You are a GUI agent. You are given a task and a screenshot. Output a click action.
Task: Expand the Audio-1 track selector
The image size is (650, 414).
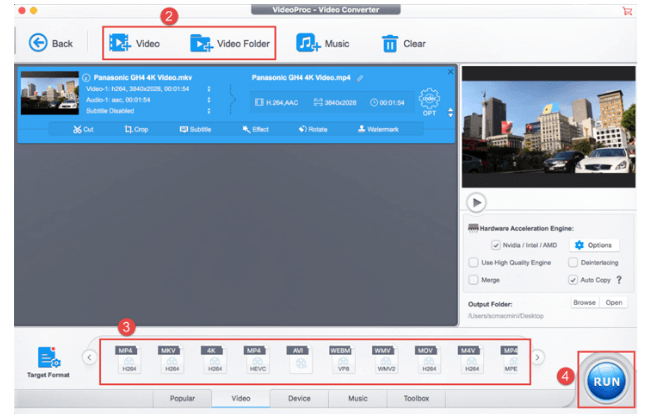tap(209, 100)
